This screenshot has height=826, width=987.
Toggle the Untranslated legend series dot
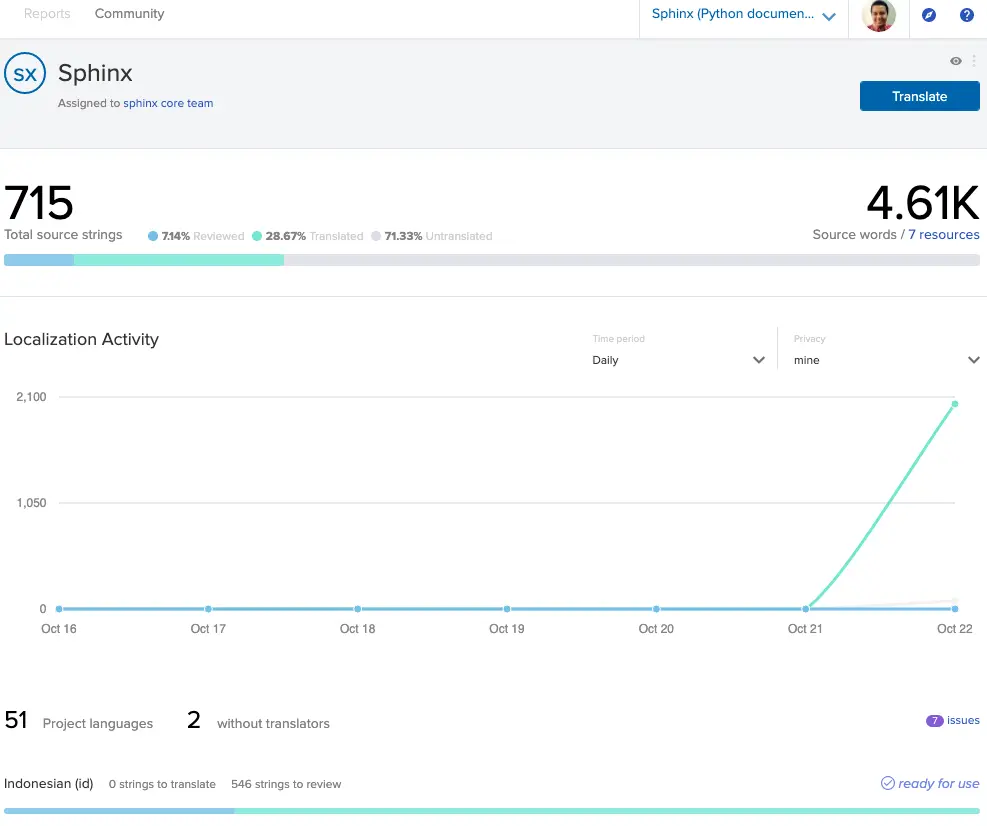376,236
